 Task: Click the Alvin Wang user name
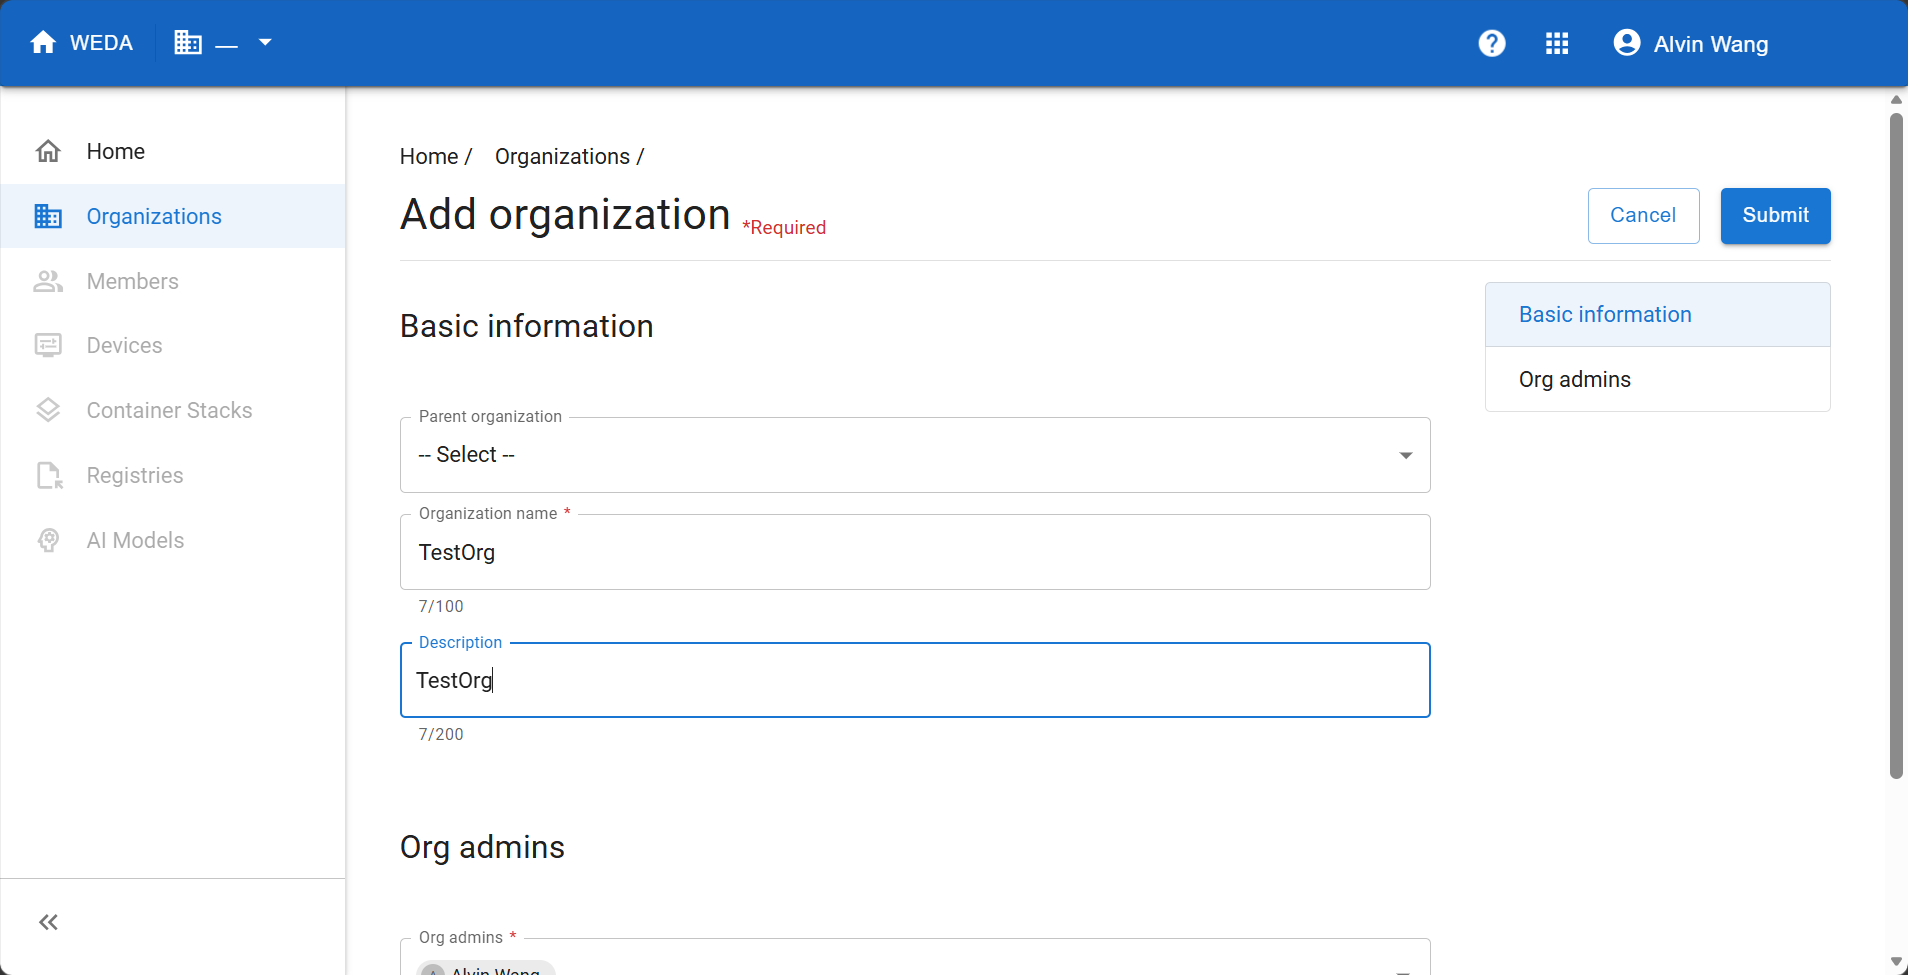point(1710,44)
